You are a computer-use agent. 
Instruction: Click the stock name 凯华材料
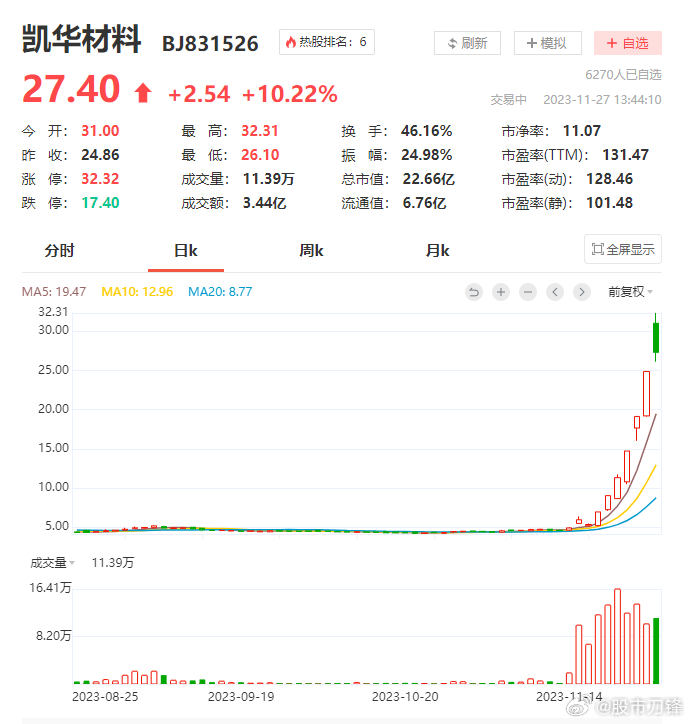[81, 40]
